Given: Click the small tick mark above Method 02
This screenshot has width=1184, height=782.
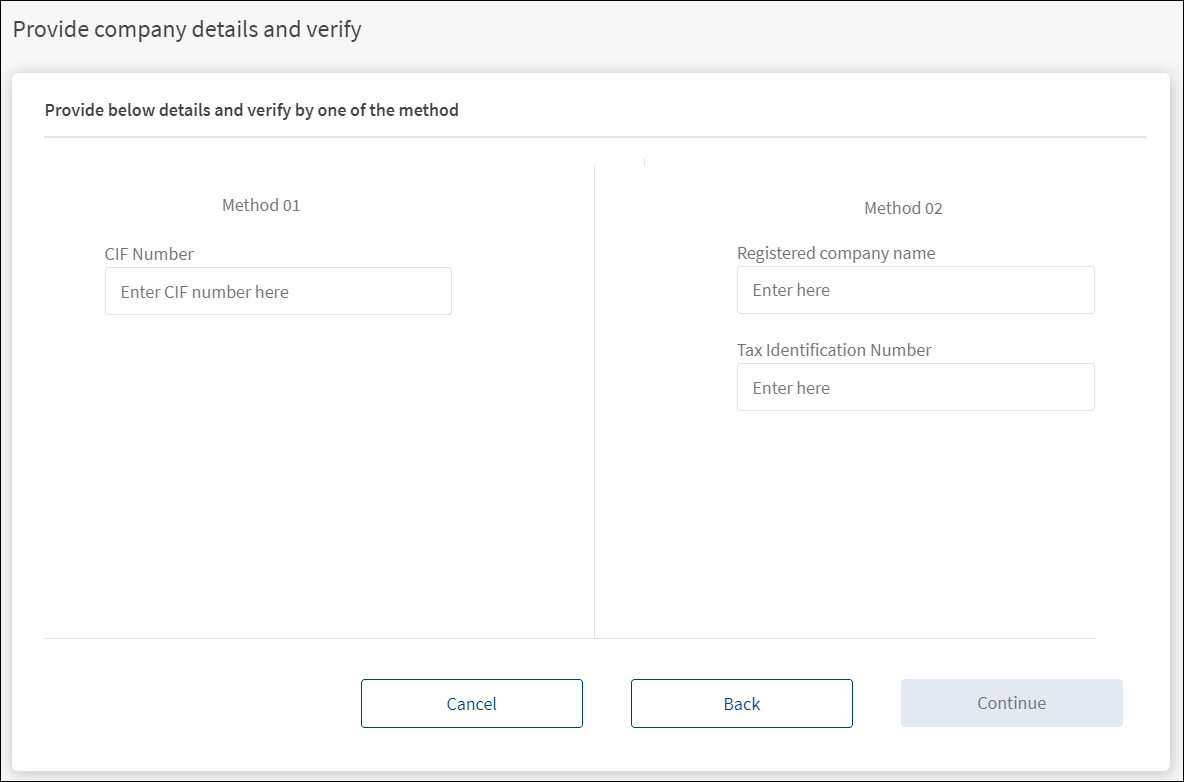Looking at the screenshot, I should point(644,161).
